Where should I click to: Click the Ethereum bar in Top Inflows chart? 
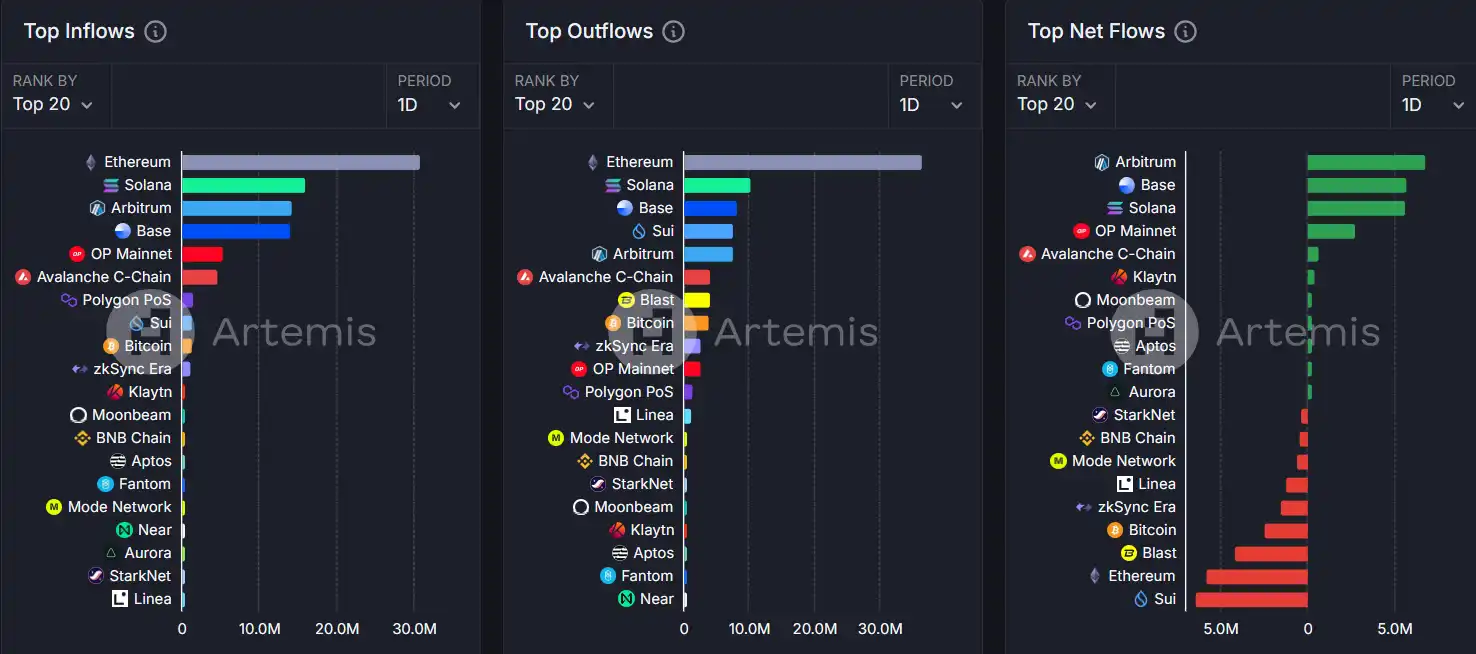pyautogui.click(x=300, y=162)
